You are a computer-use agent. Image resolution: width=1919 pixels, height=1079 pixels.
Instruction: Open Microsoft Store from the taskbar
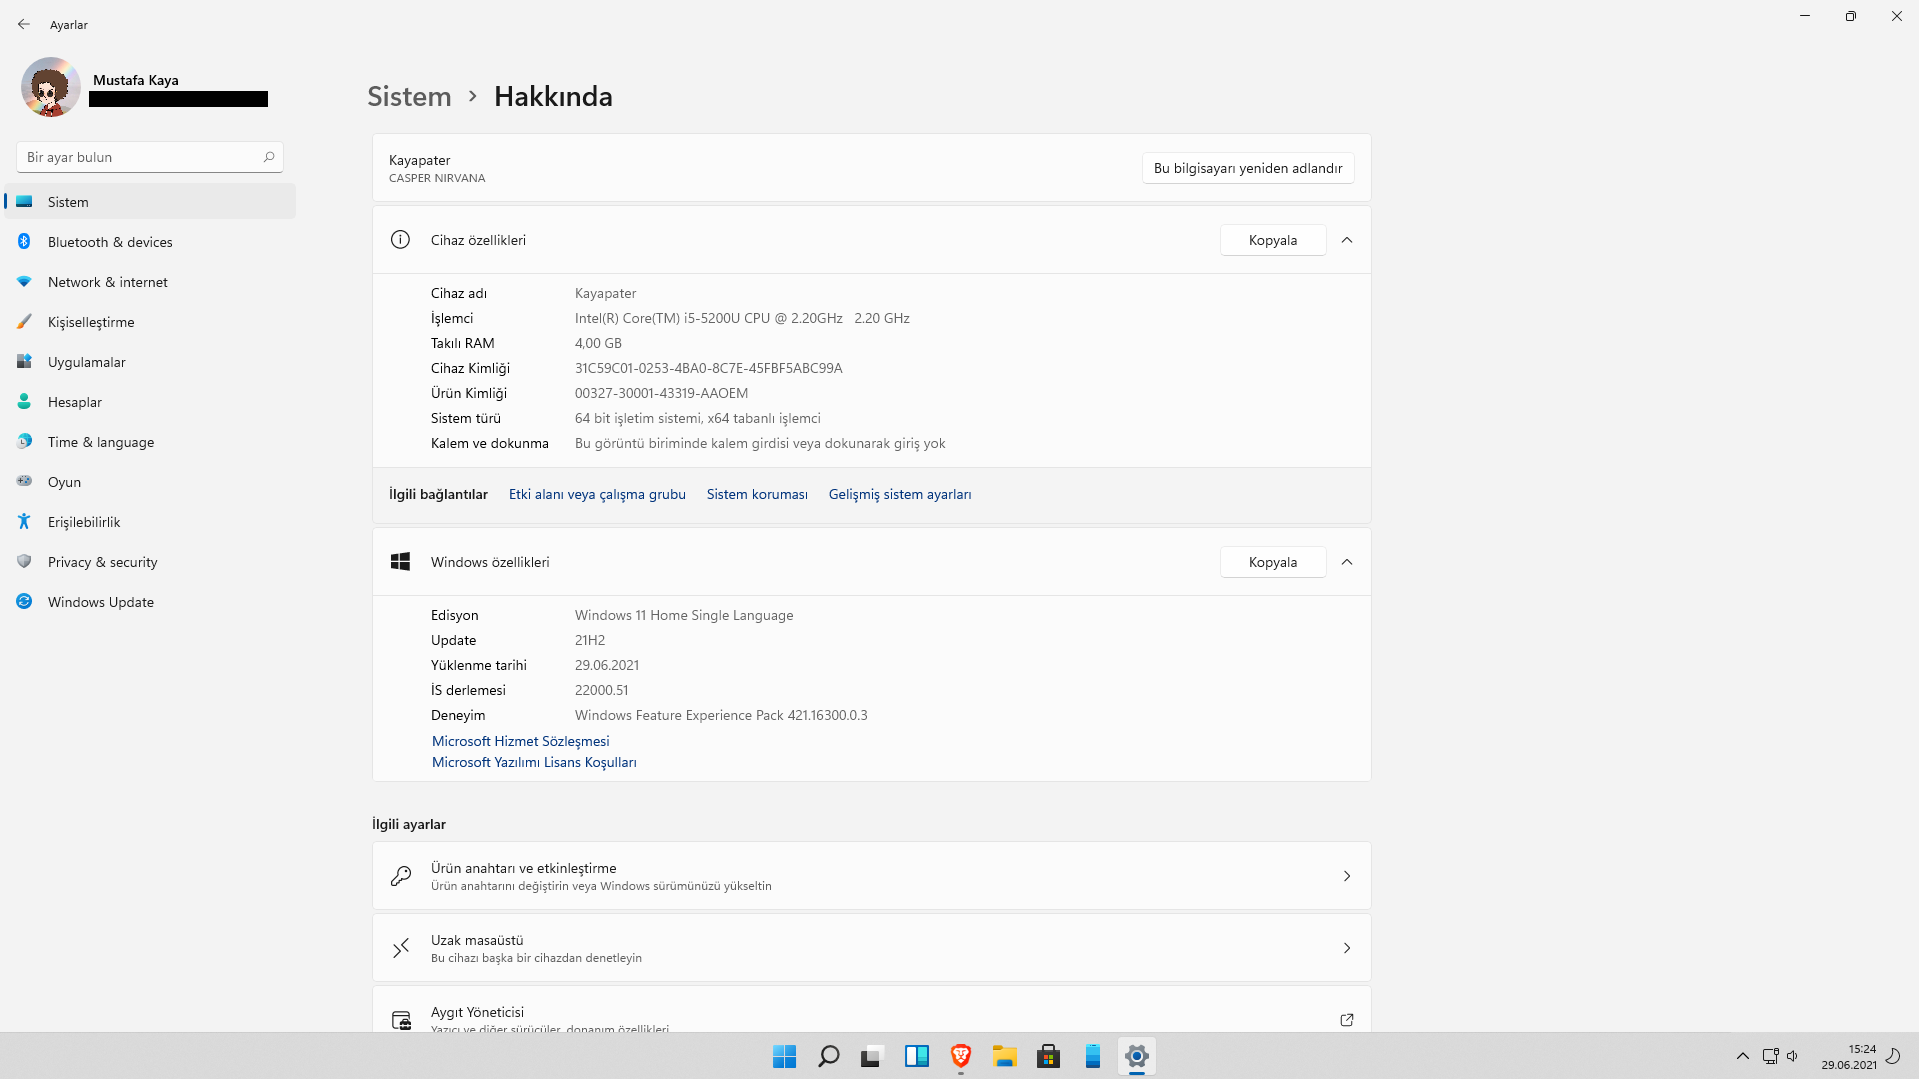(1048, 1056)
